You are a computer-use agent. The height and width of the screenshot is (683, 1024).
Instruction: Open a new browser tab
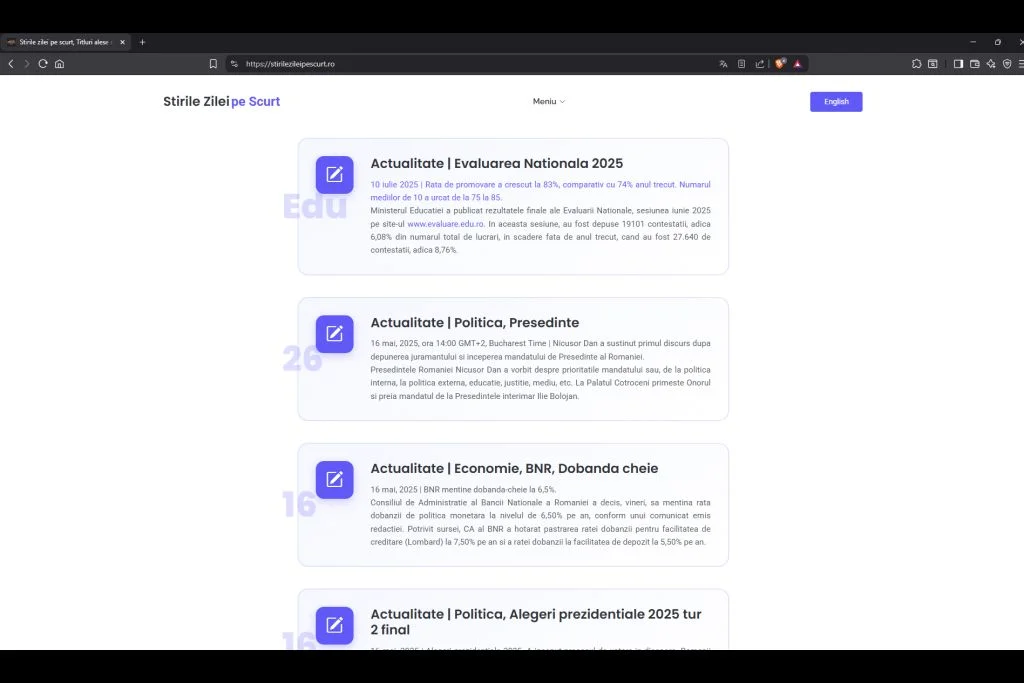pos(142,42)
